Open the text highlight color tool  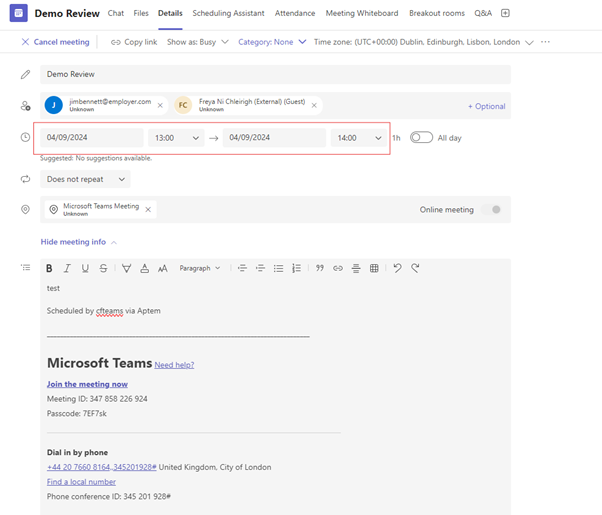pyautogui.click(x=126, y=268)
